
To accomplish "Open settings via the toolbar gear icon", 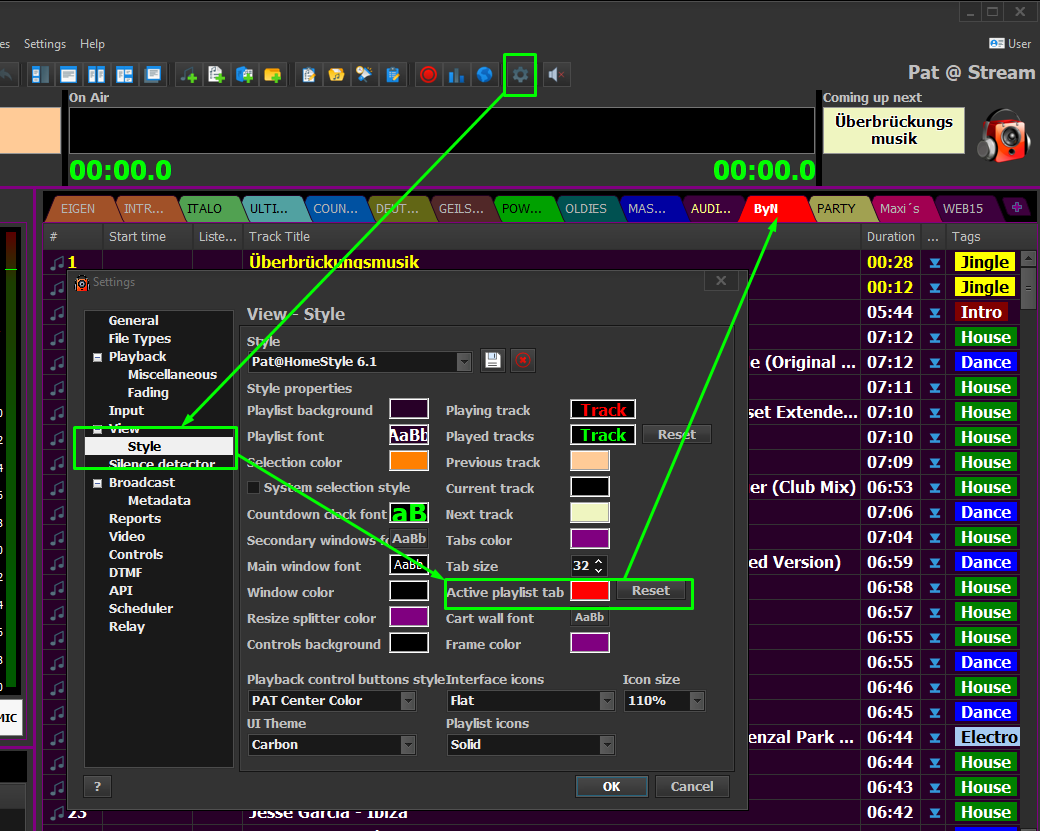I will tap(520, 75).
